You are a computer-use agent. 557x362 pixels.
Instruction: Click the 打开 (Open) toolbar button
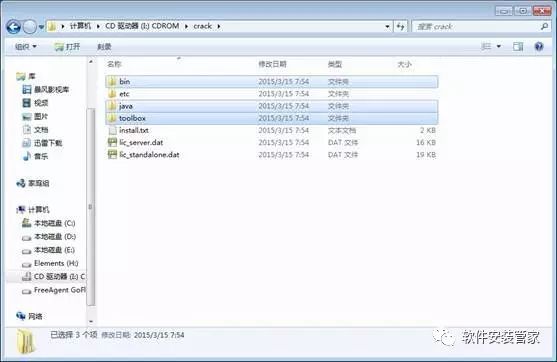coord(67,47)
